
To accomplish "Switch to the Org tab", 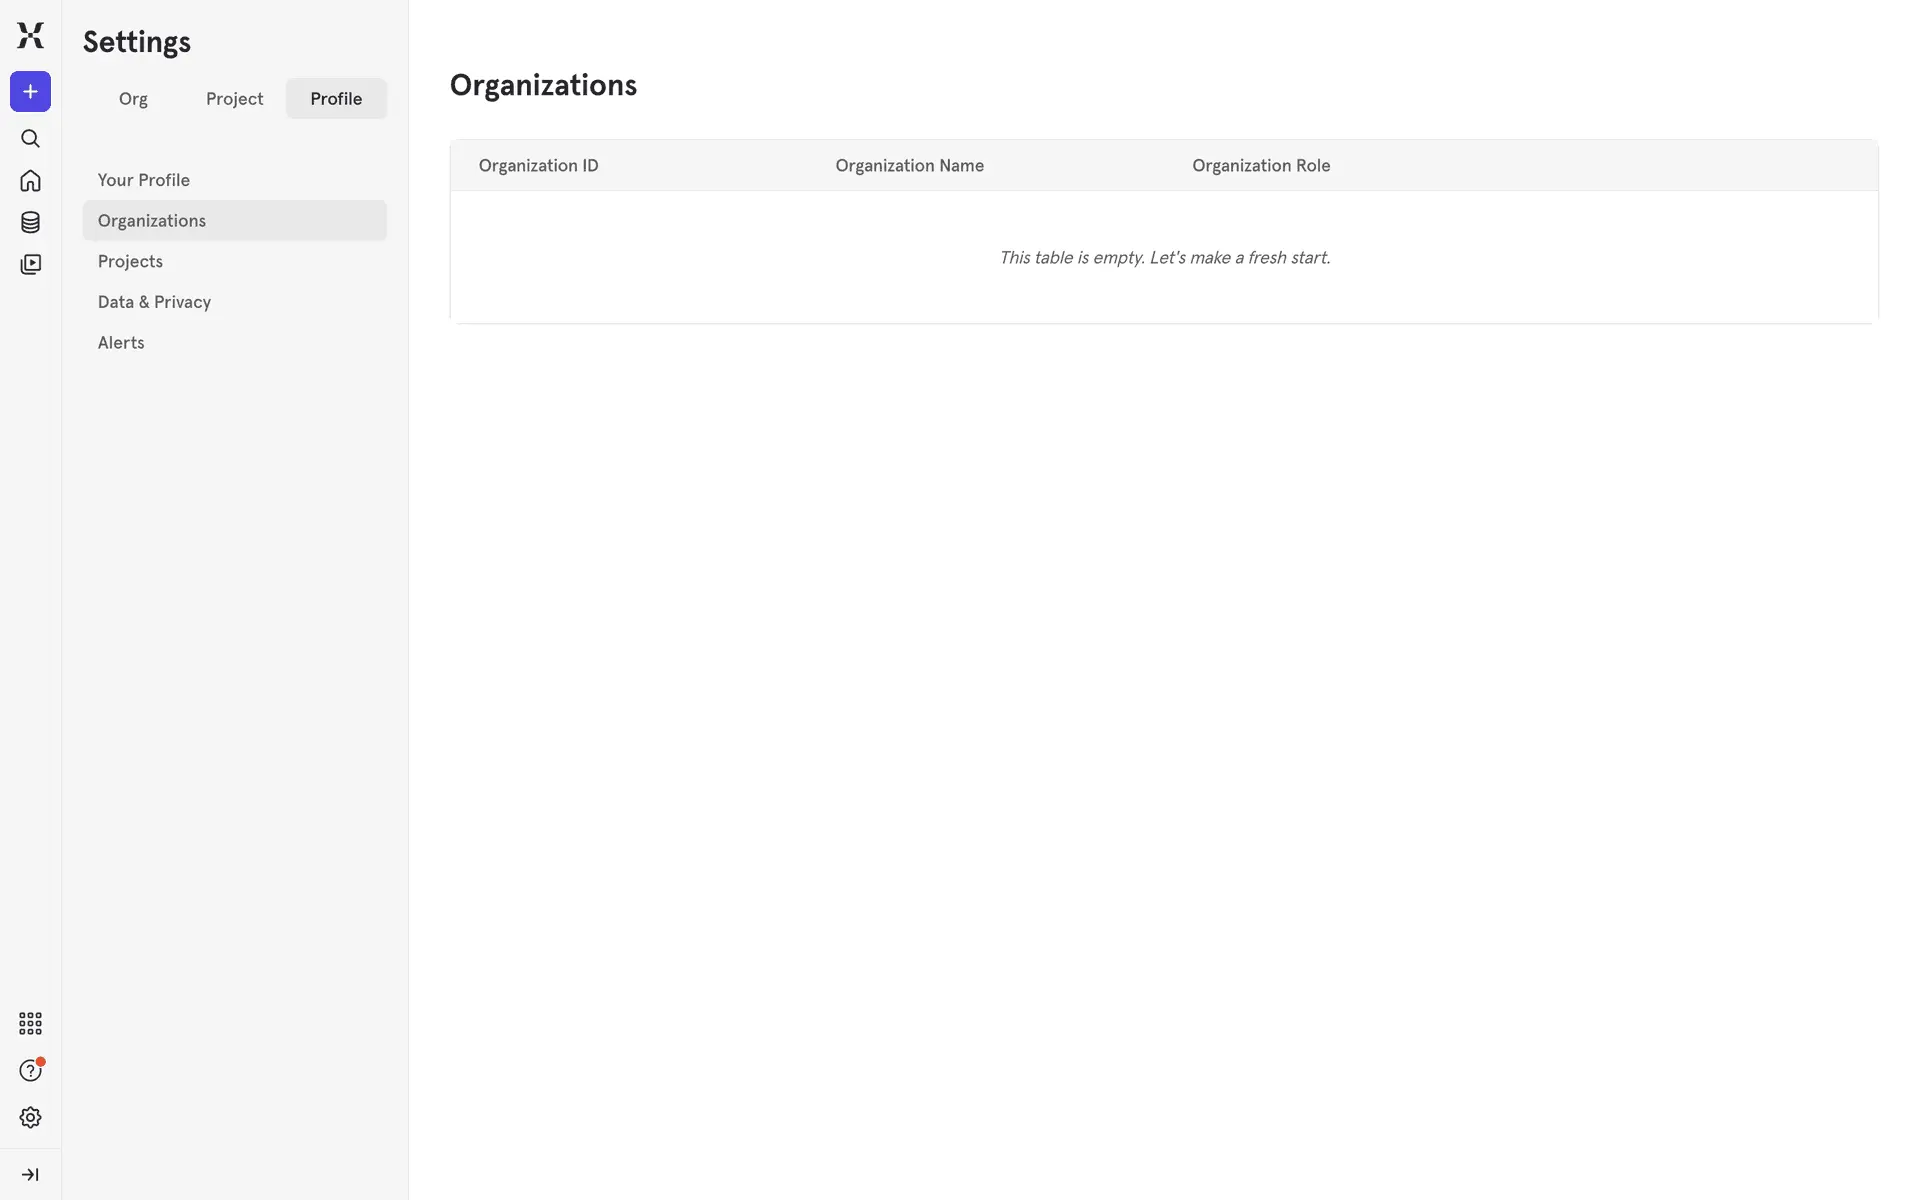I will pos(133,99).
